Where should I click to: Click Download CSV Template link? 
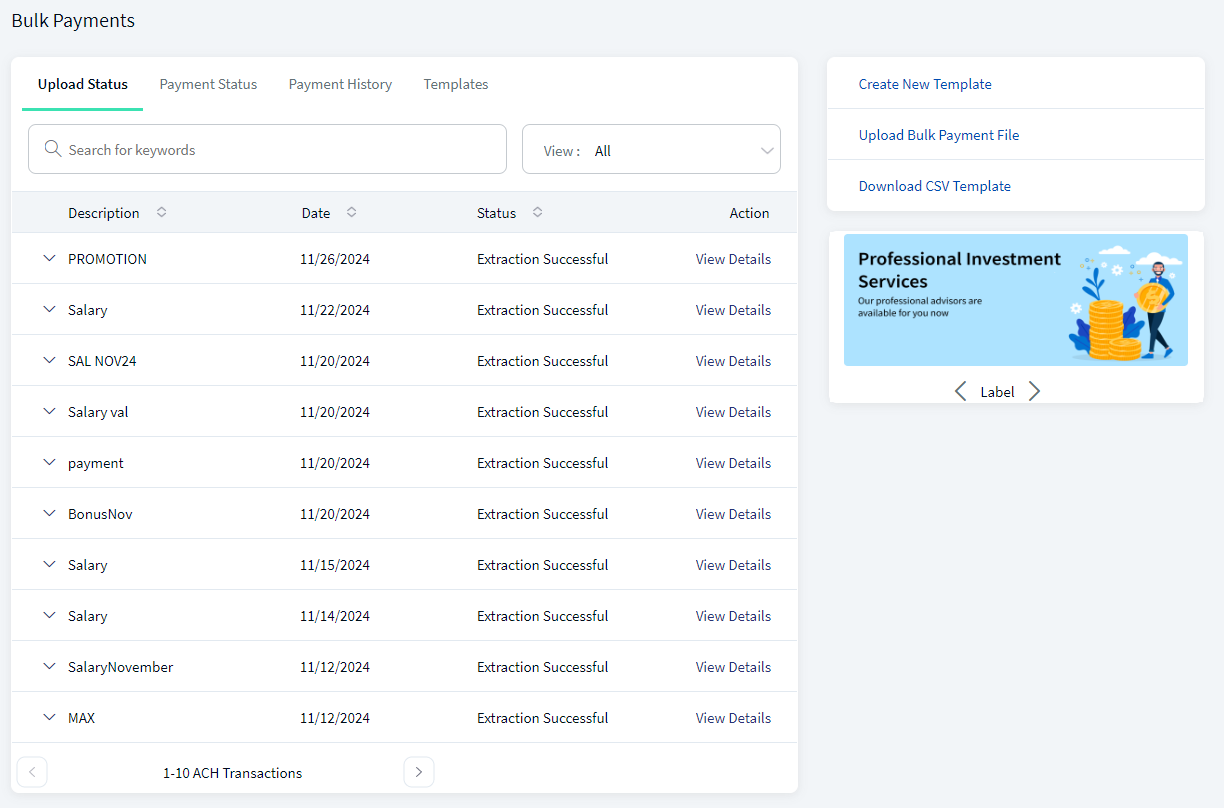click(x=935, y=186)
